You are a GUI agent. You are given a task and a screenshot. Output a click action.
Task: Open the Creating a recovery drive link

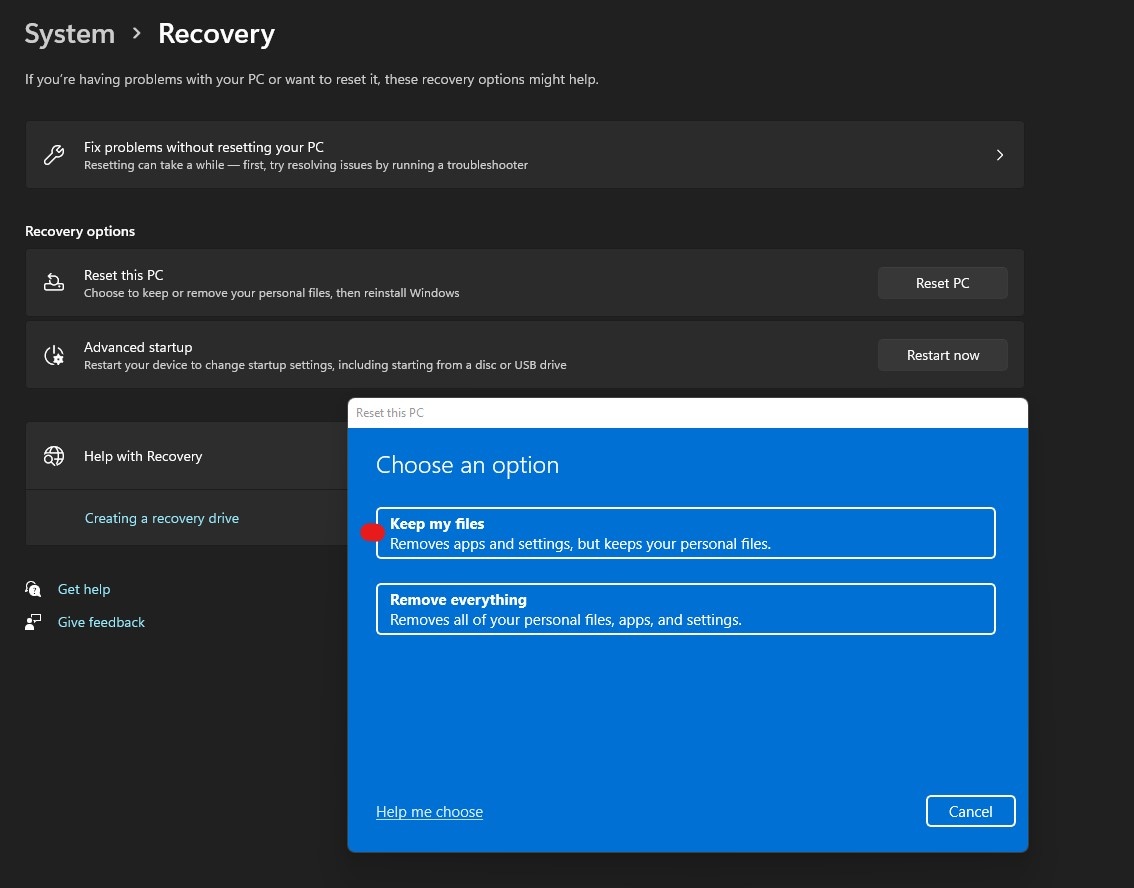162,518
